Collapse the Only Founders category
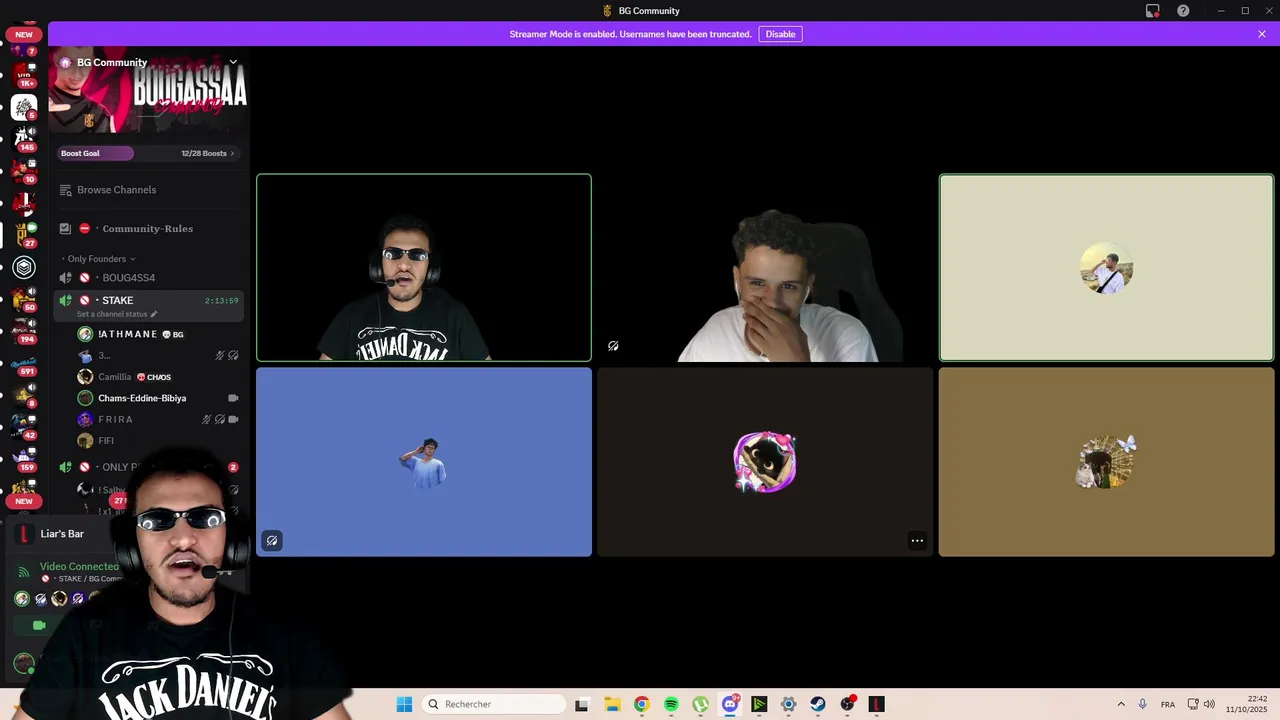This screenshot has height=720, width=1280. click(97, 259)
